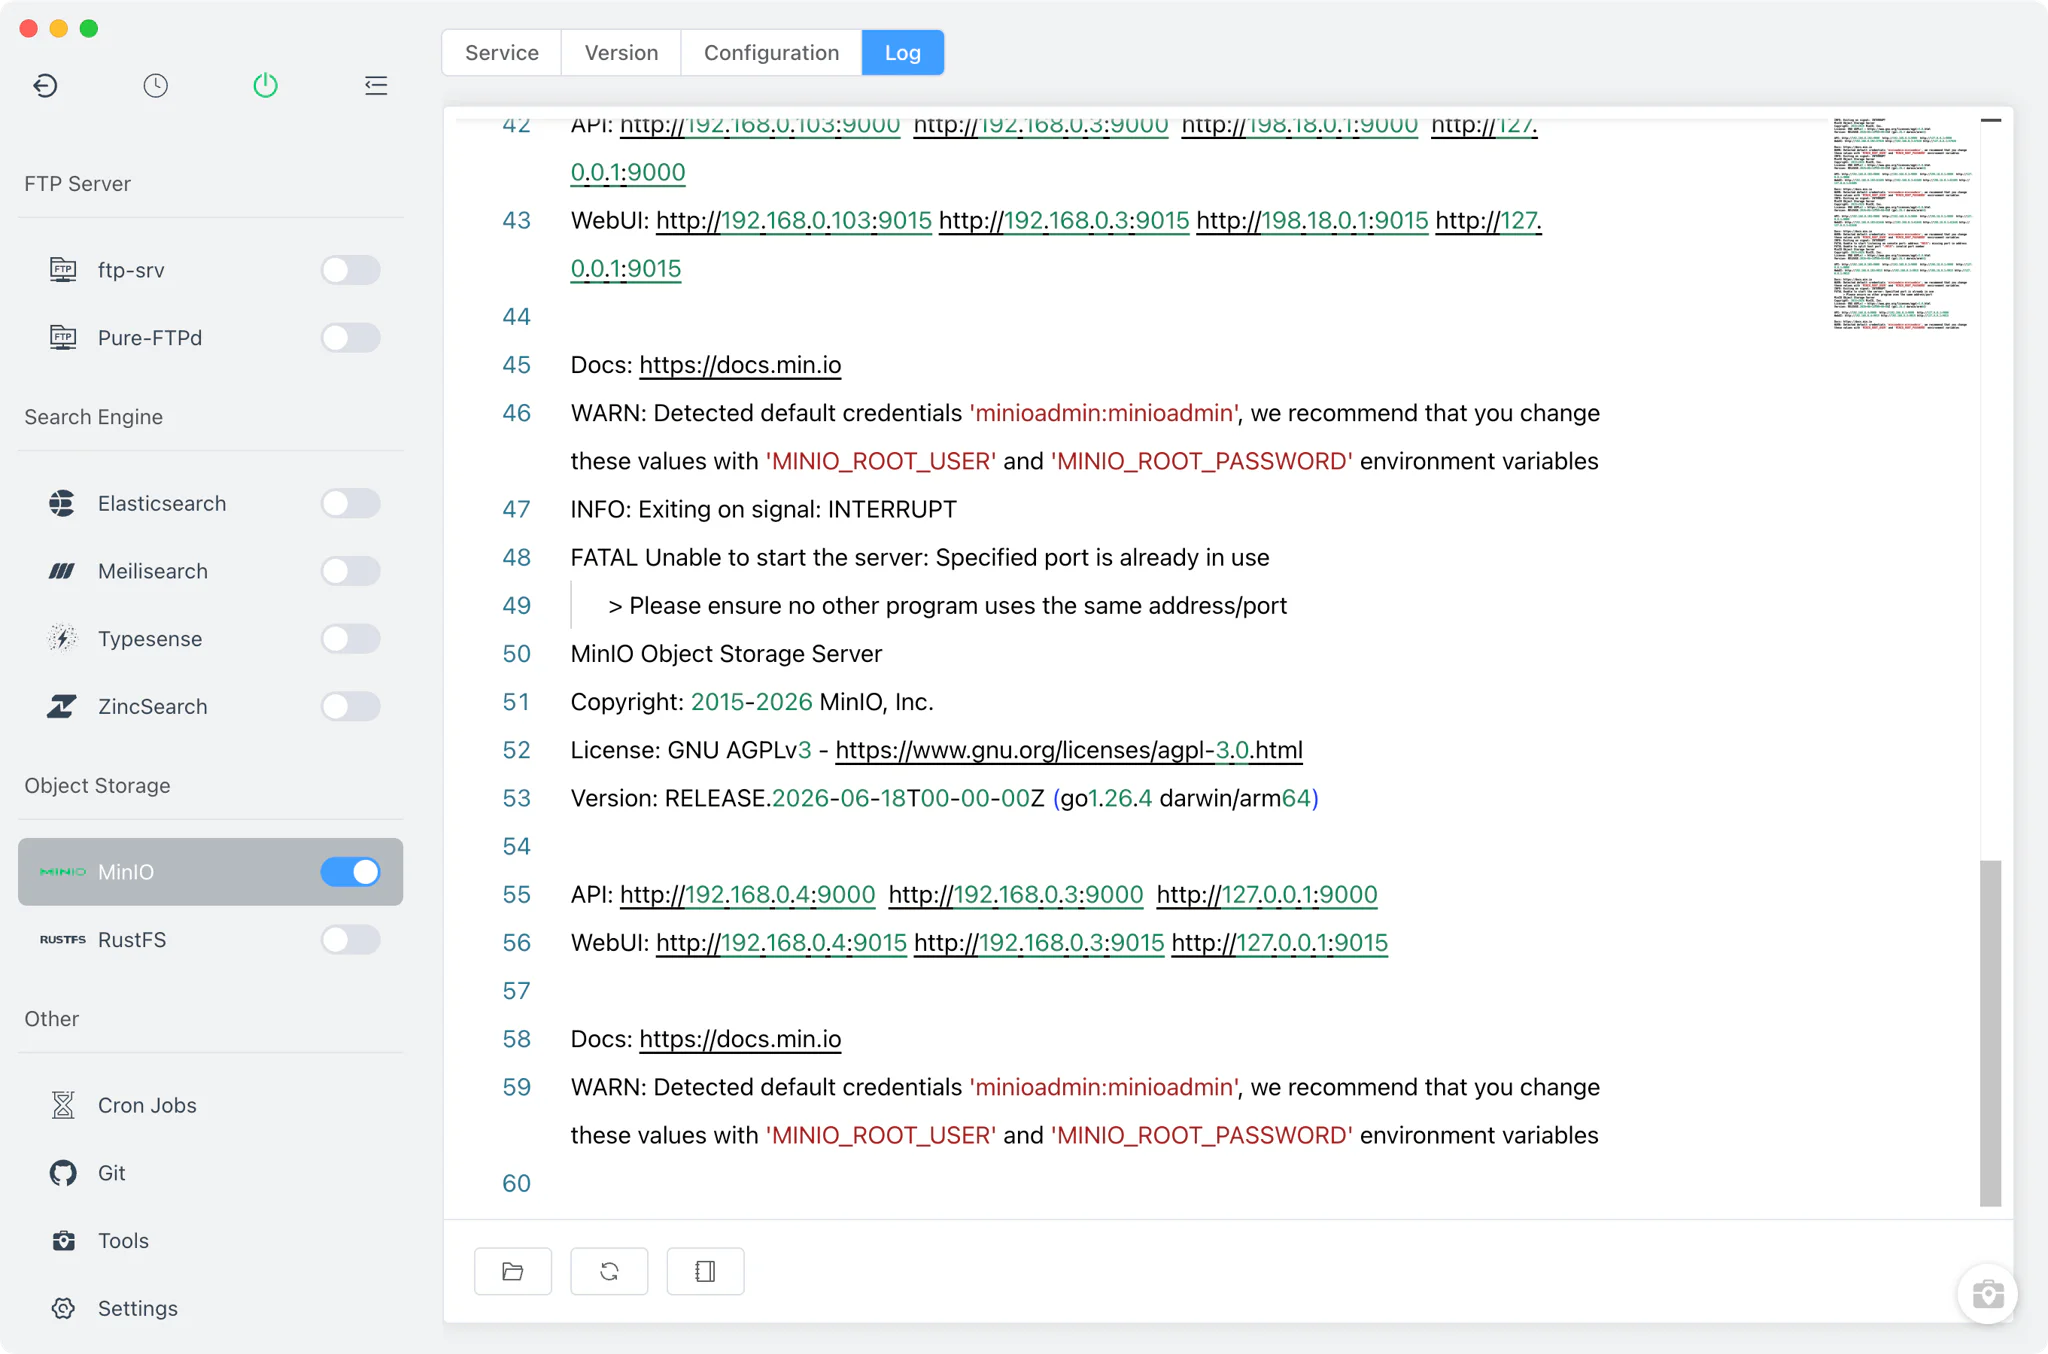
Task: Click the green power icon
Action: tap(265, 85)
